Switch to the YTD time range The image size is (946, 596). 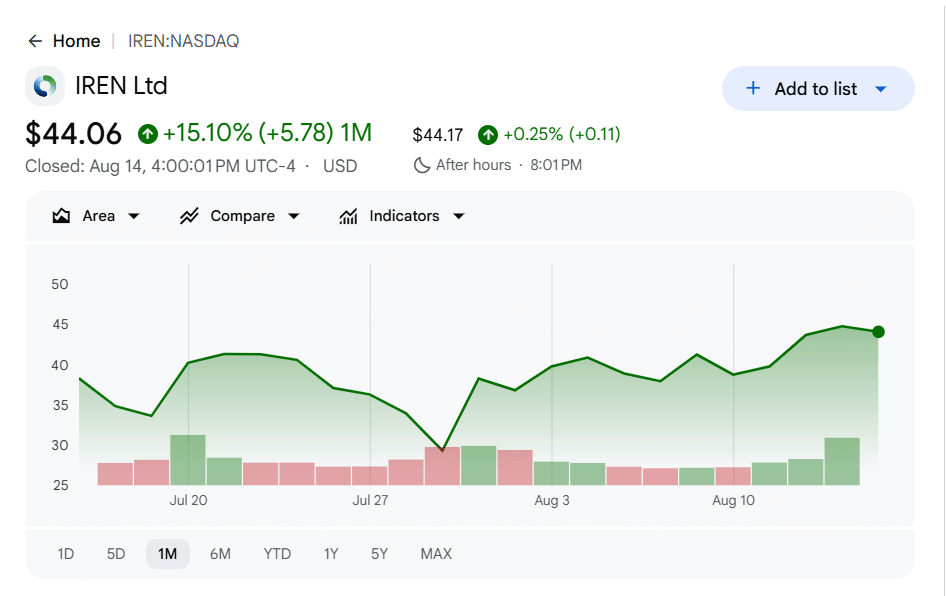pos(277,554)
